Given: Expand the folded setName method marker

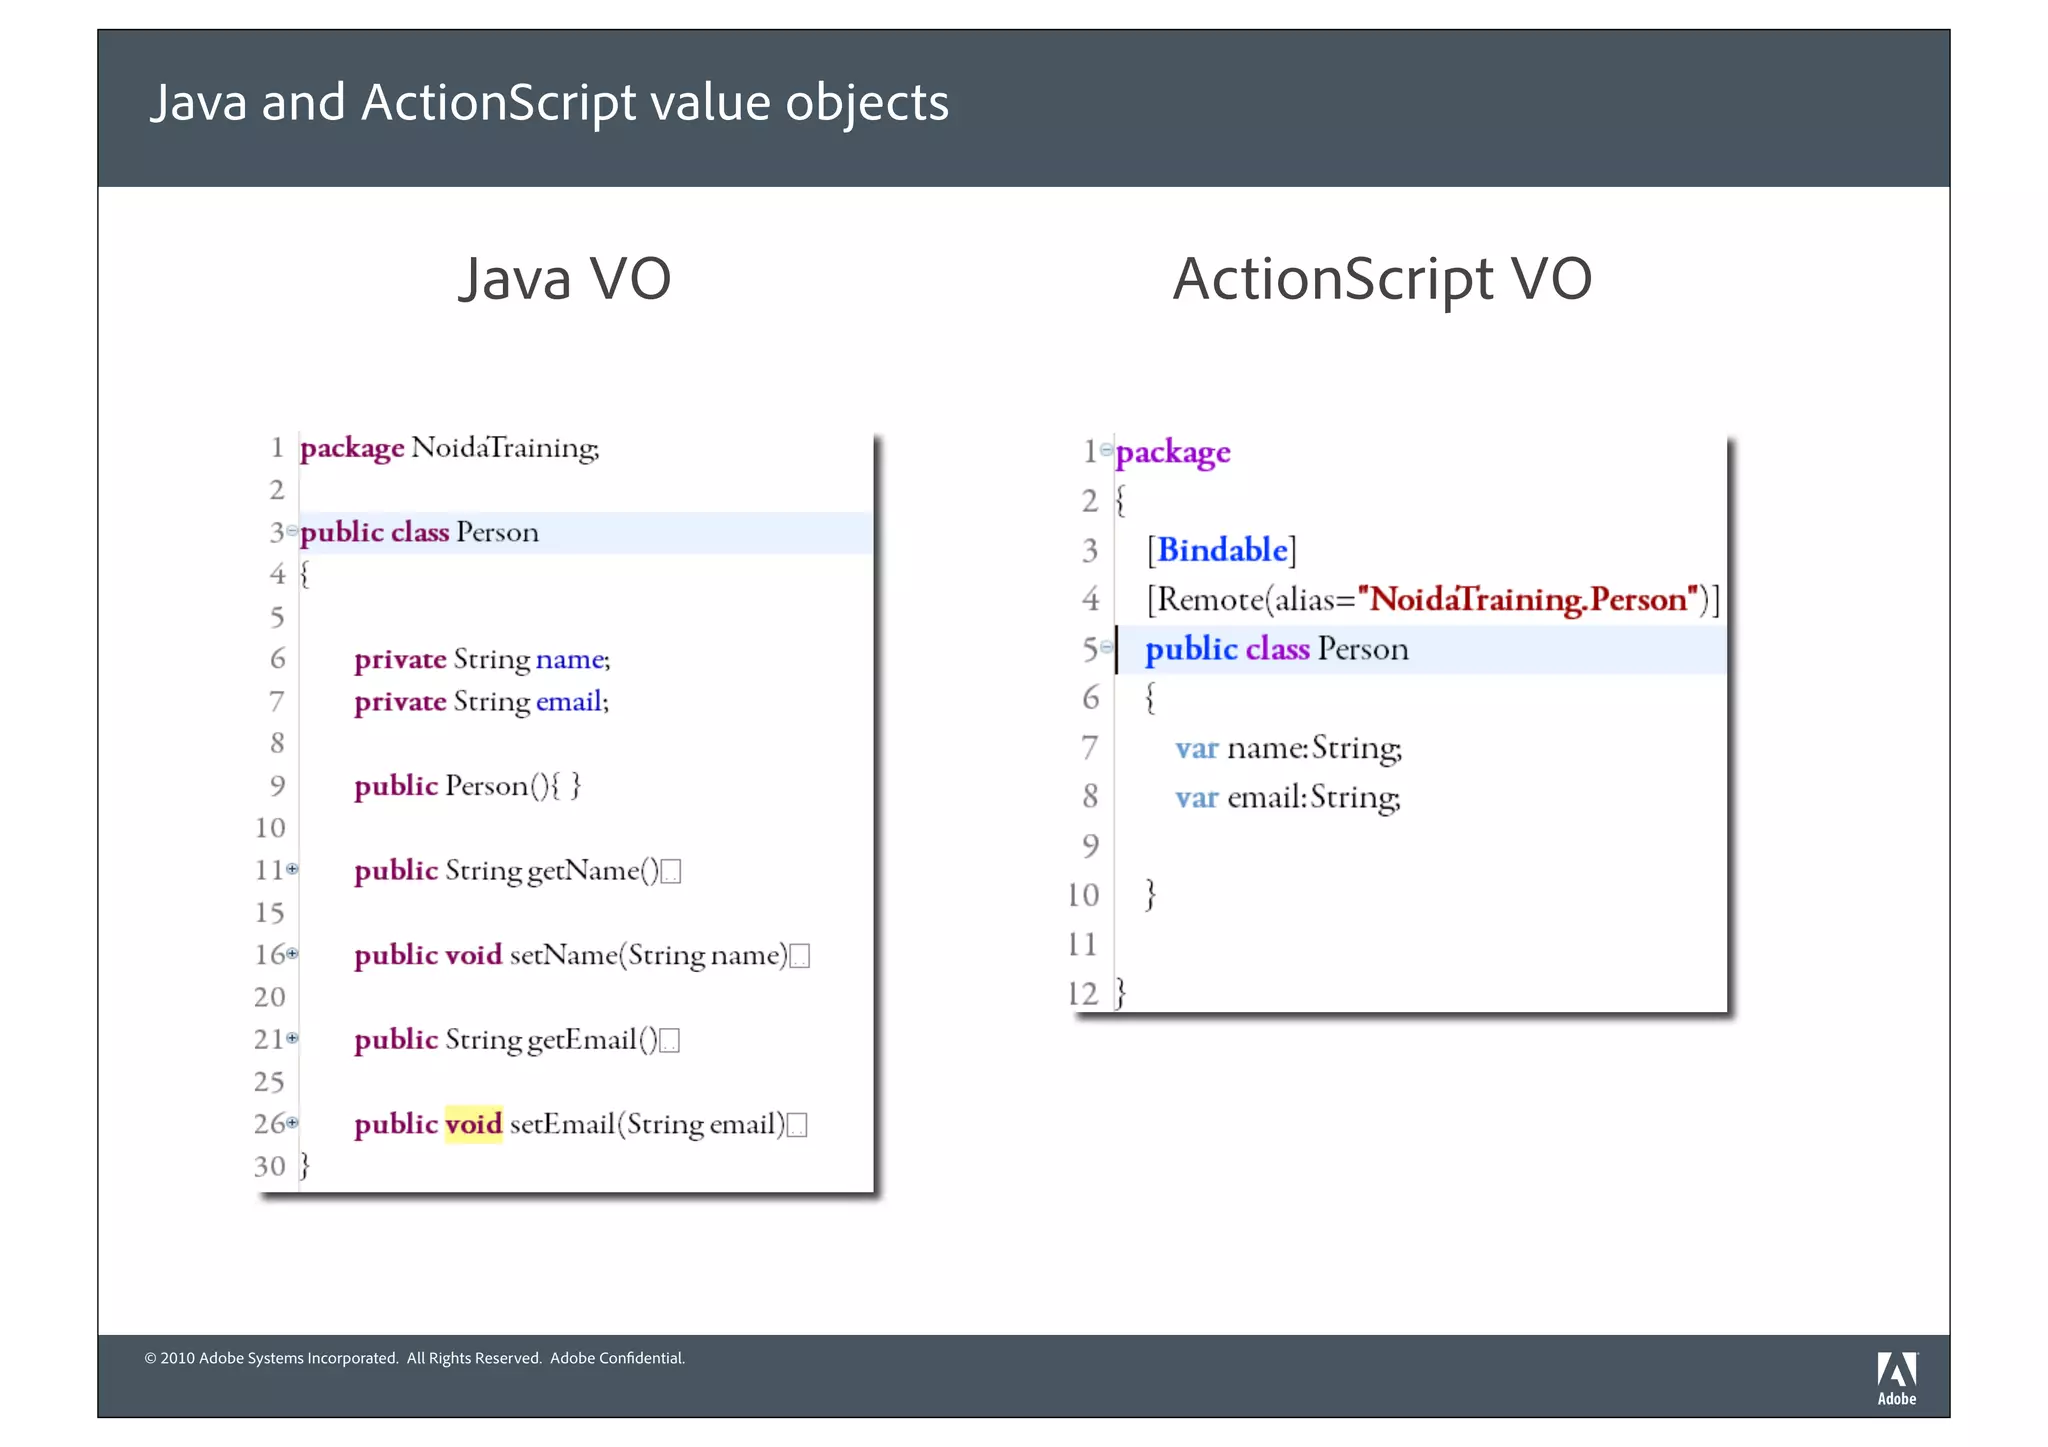Looking at the screenshot, I should click(292, 953).
